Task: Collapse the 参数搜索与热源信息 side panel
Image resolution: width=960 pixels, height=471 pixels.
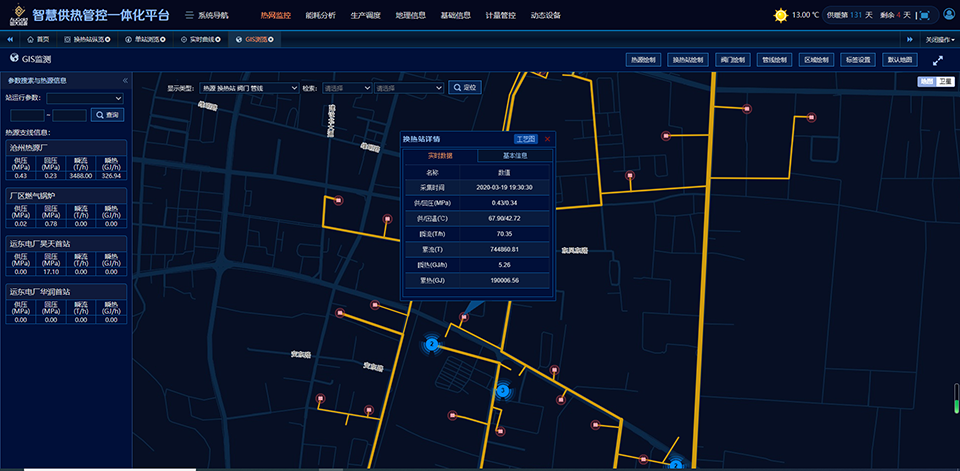Action: point(125,79)
